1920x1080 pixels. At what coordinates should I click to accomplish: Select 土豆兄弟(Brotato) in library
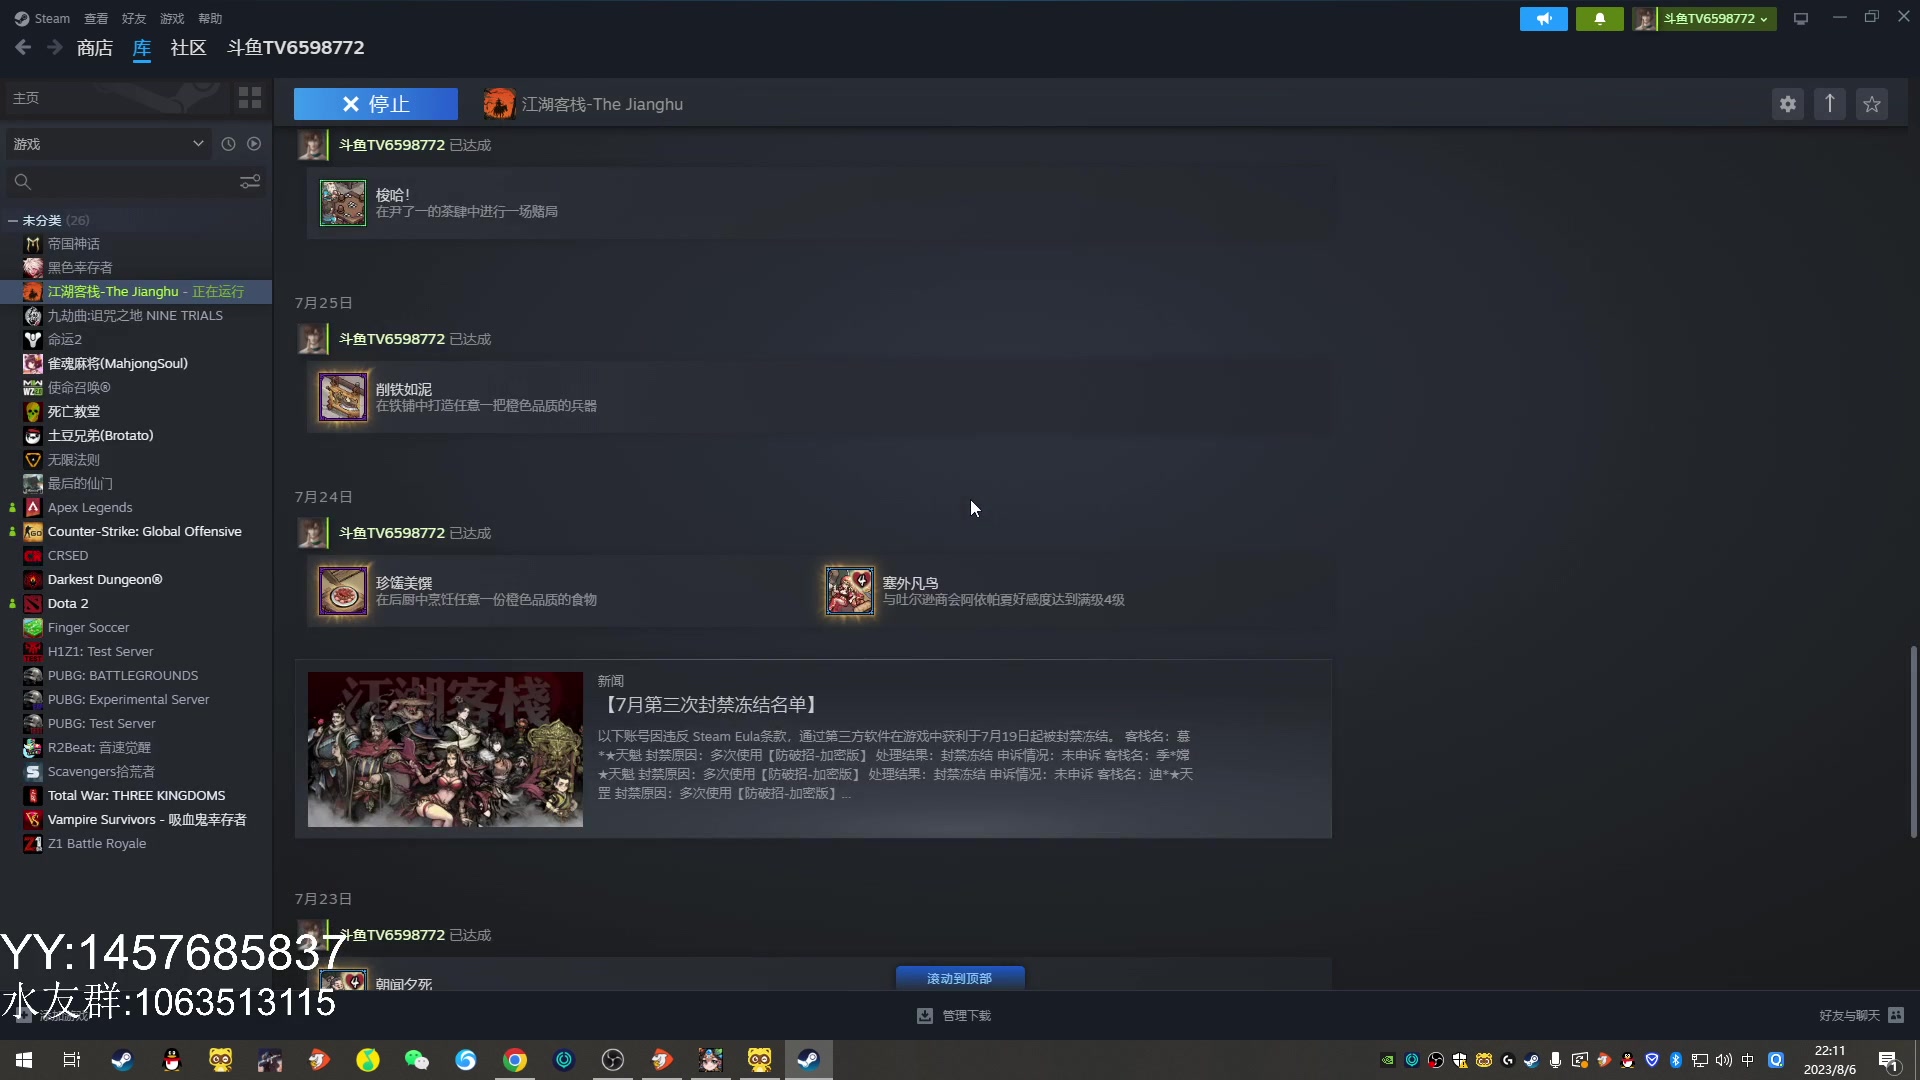click(100, 436)
